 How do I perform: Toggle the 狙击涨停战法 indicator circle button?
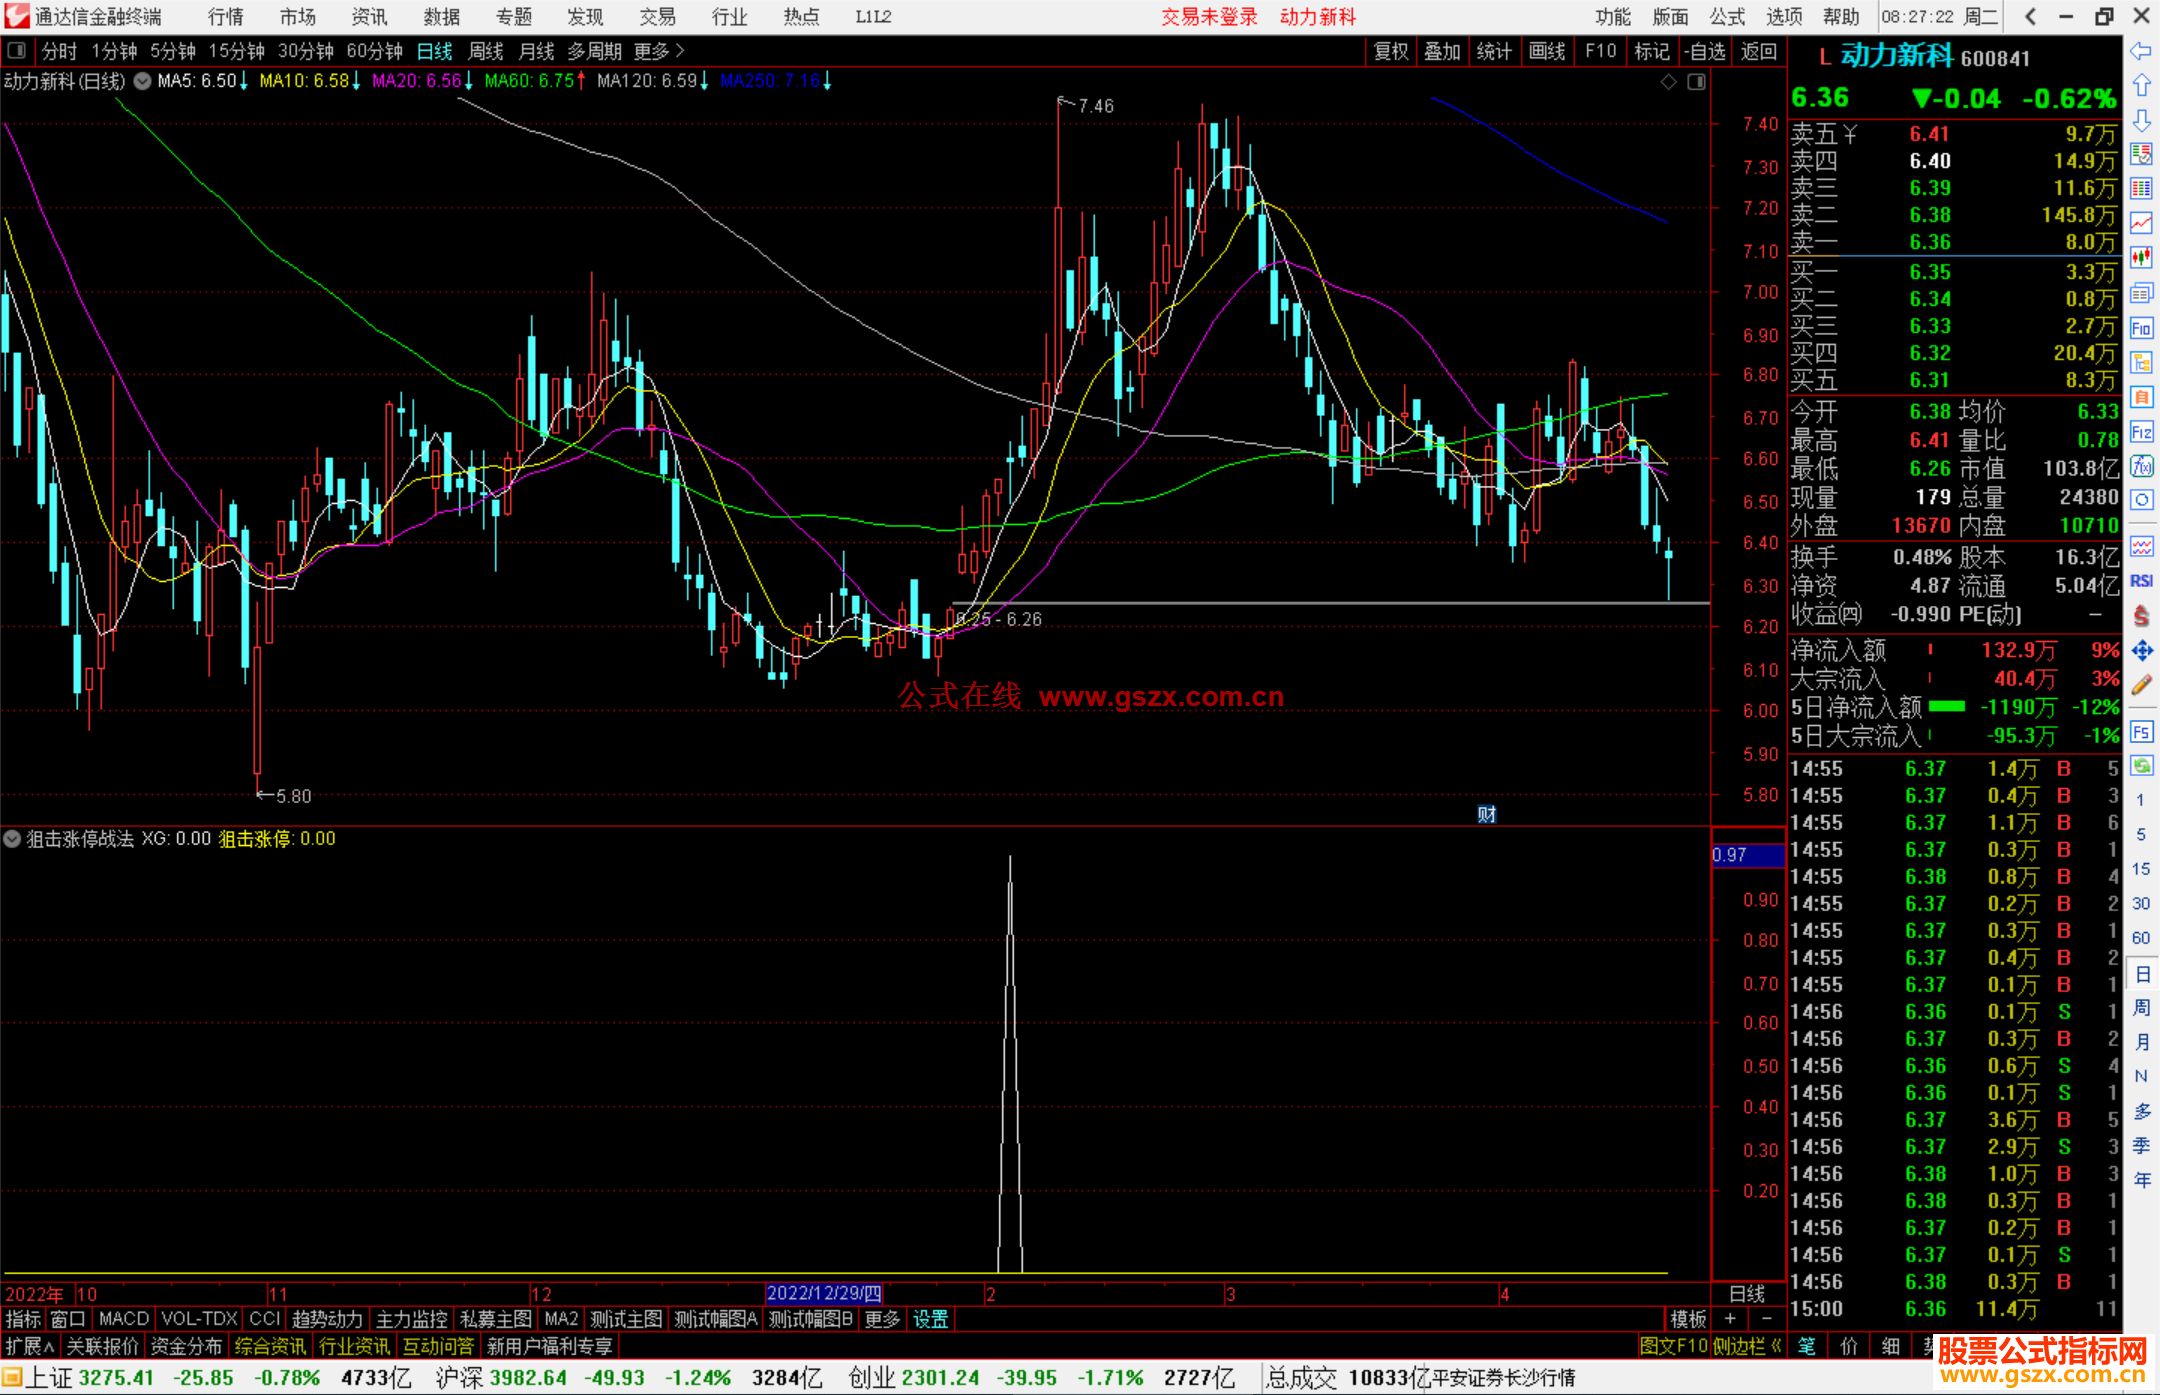coord(12,839)
